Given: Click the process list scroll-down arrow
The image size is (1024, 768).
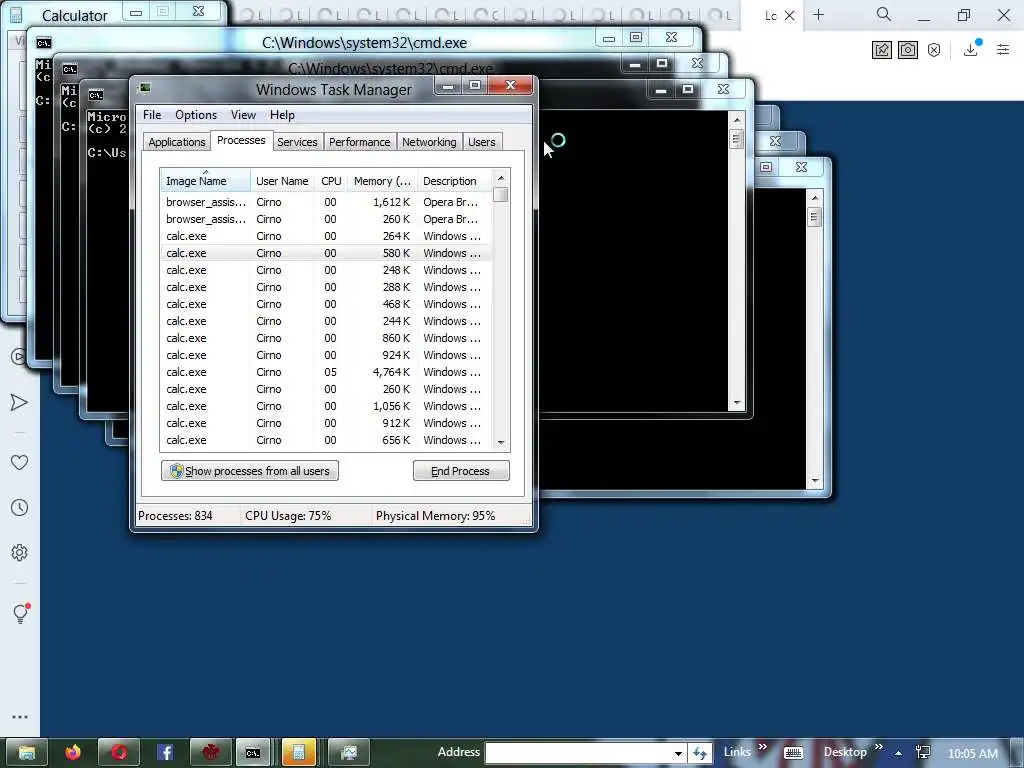Looking at the screenshot, I should [x=501, y=443].
